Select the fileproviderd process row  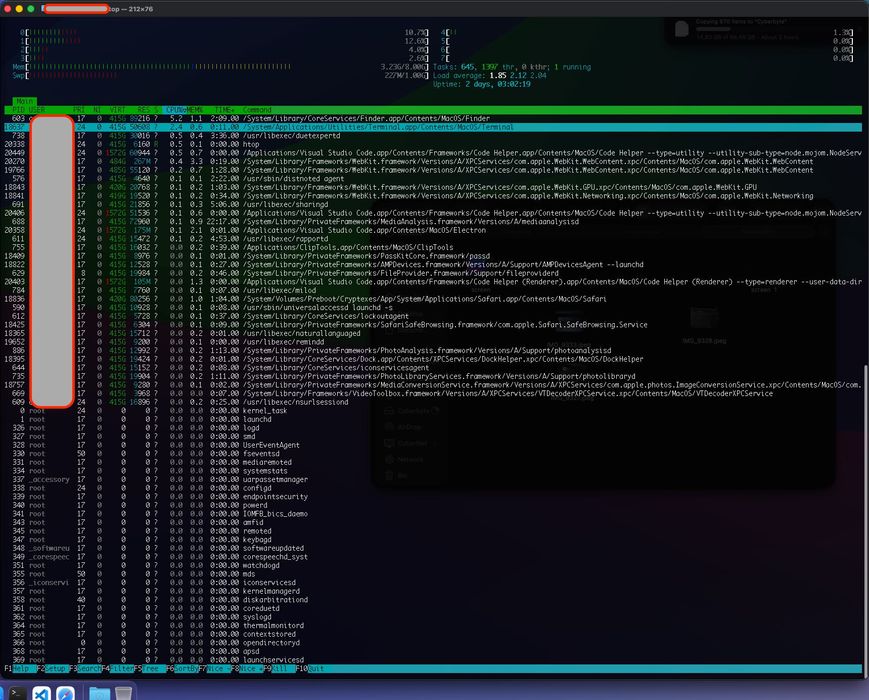[x=433, y=273]
